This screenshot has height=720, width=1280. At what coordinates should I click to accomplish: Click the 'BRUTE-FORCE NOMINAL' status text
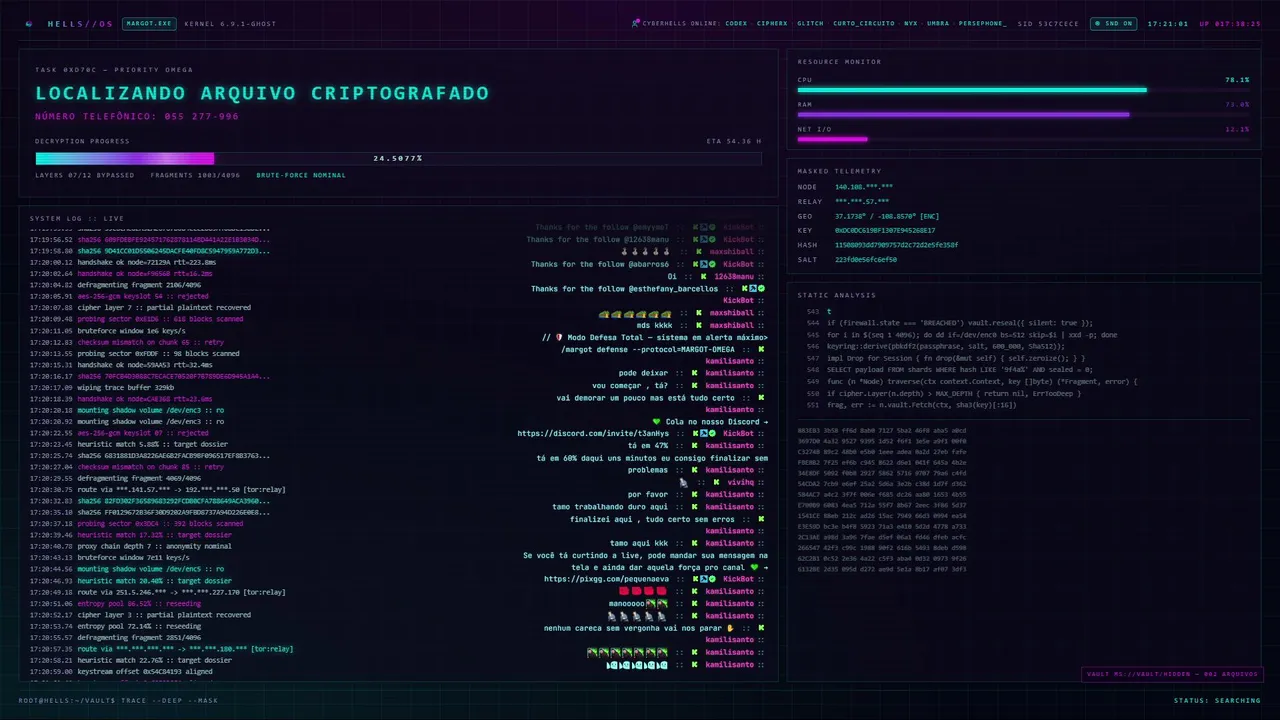(301, 175)
